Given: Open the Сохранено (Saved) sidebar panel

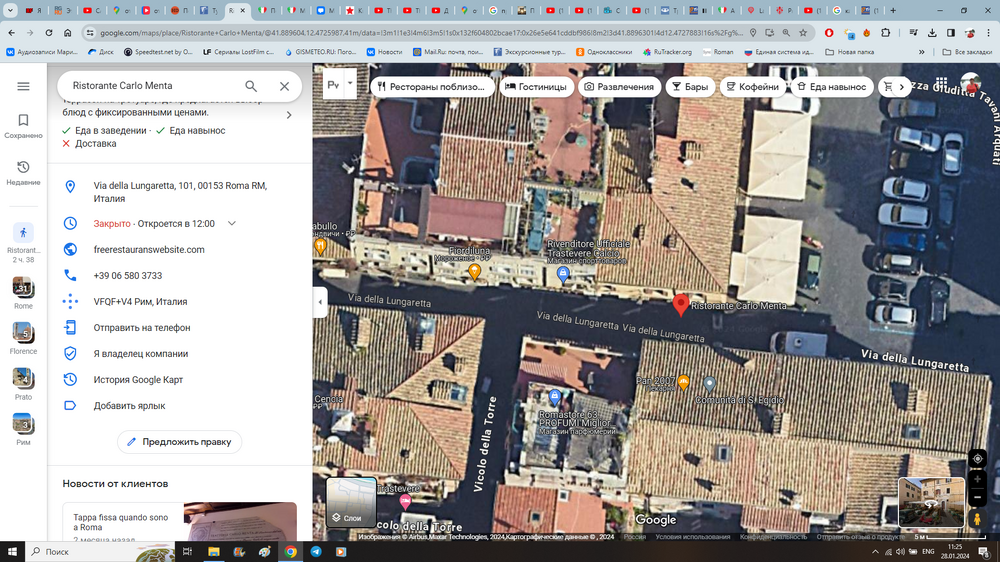Looking at the screenshot, I should pyautogui.click(x=23, y=126).
